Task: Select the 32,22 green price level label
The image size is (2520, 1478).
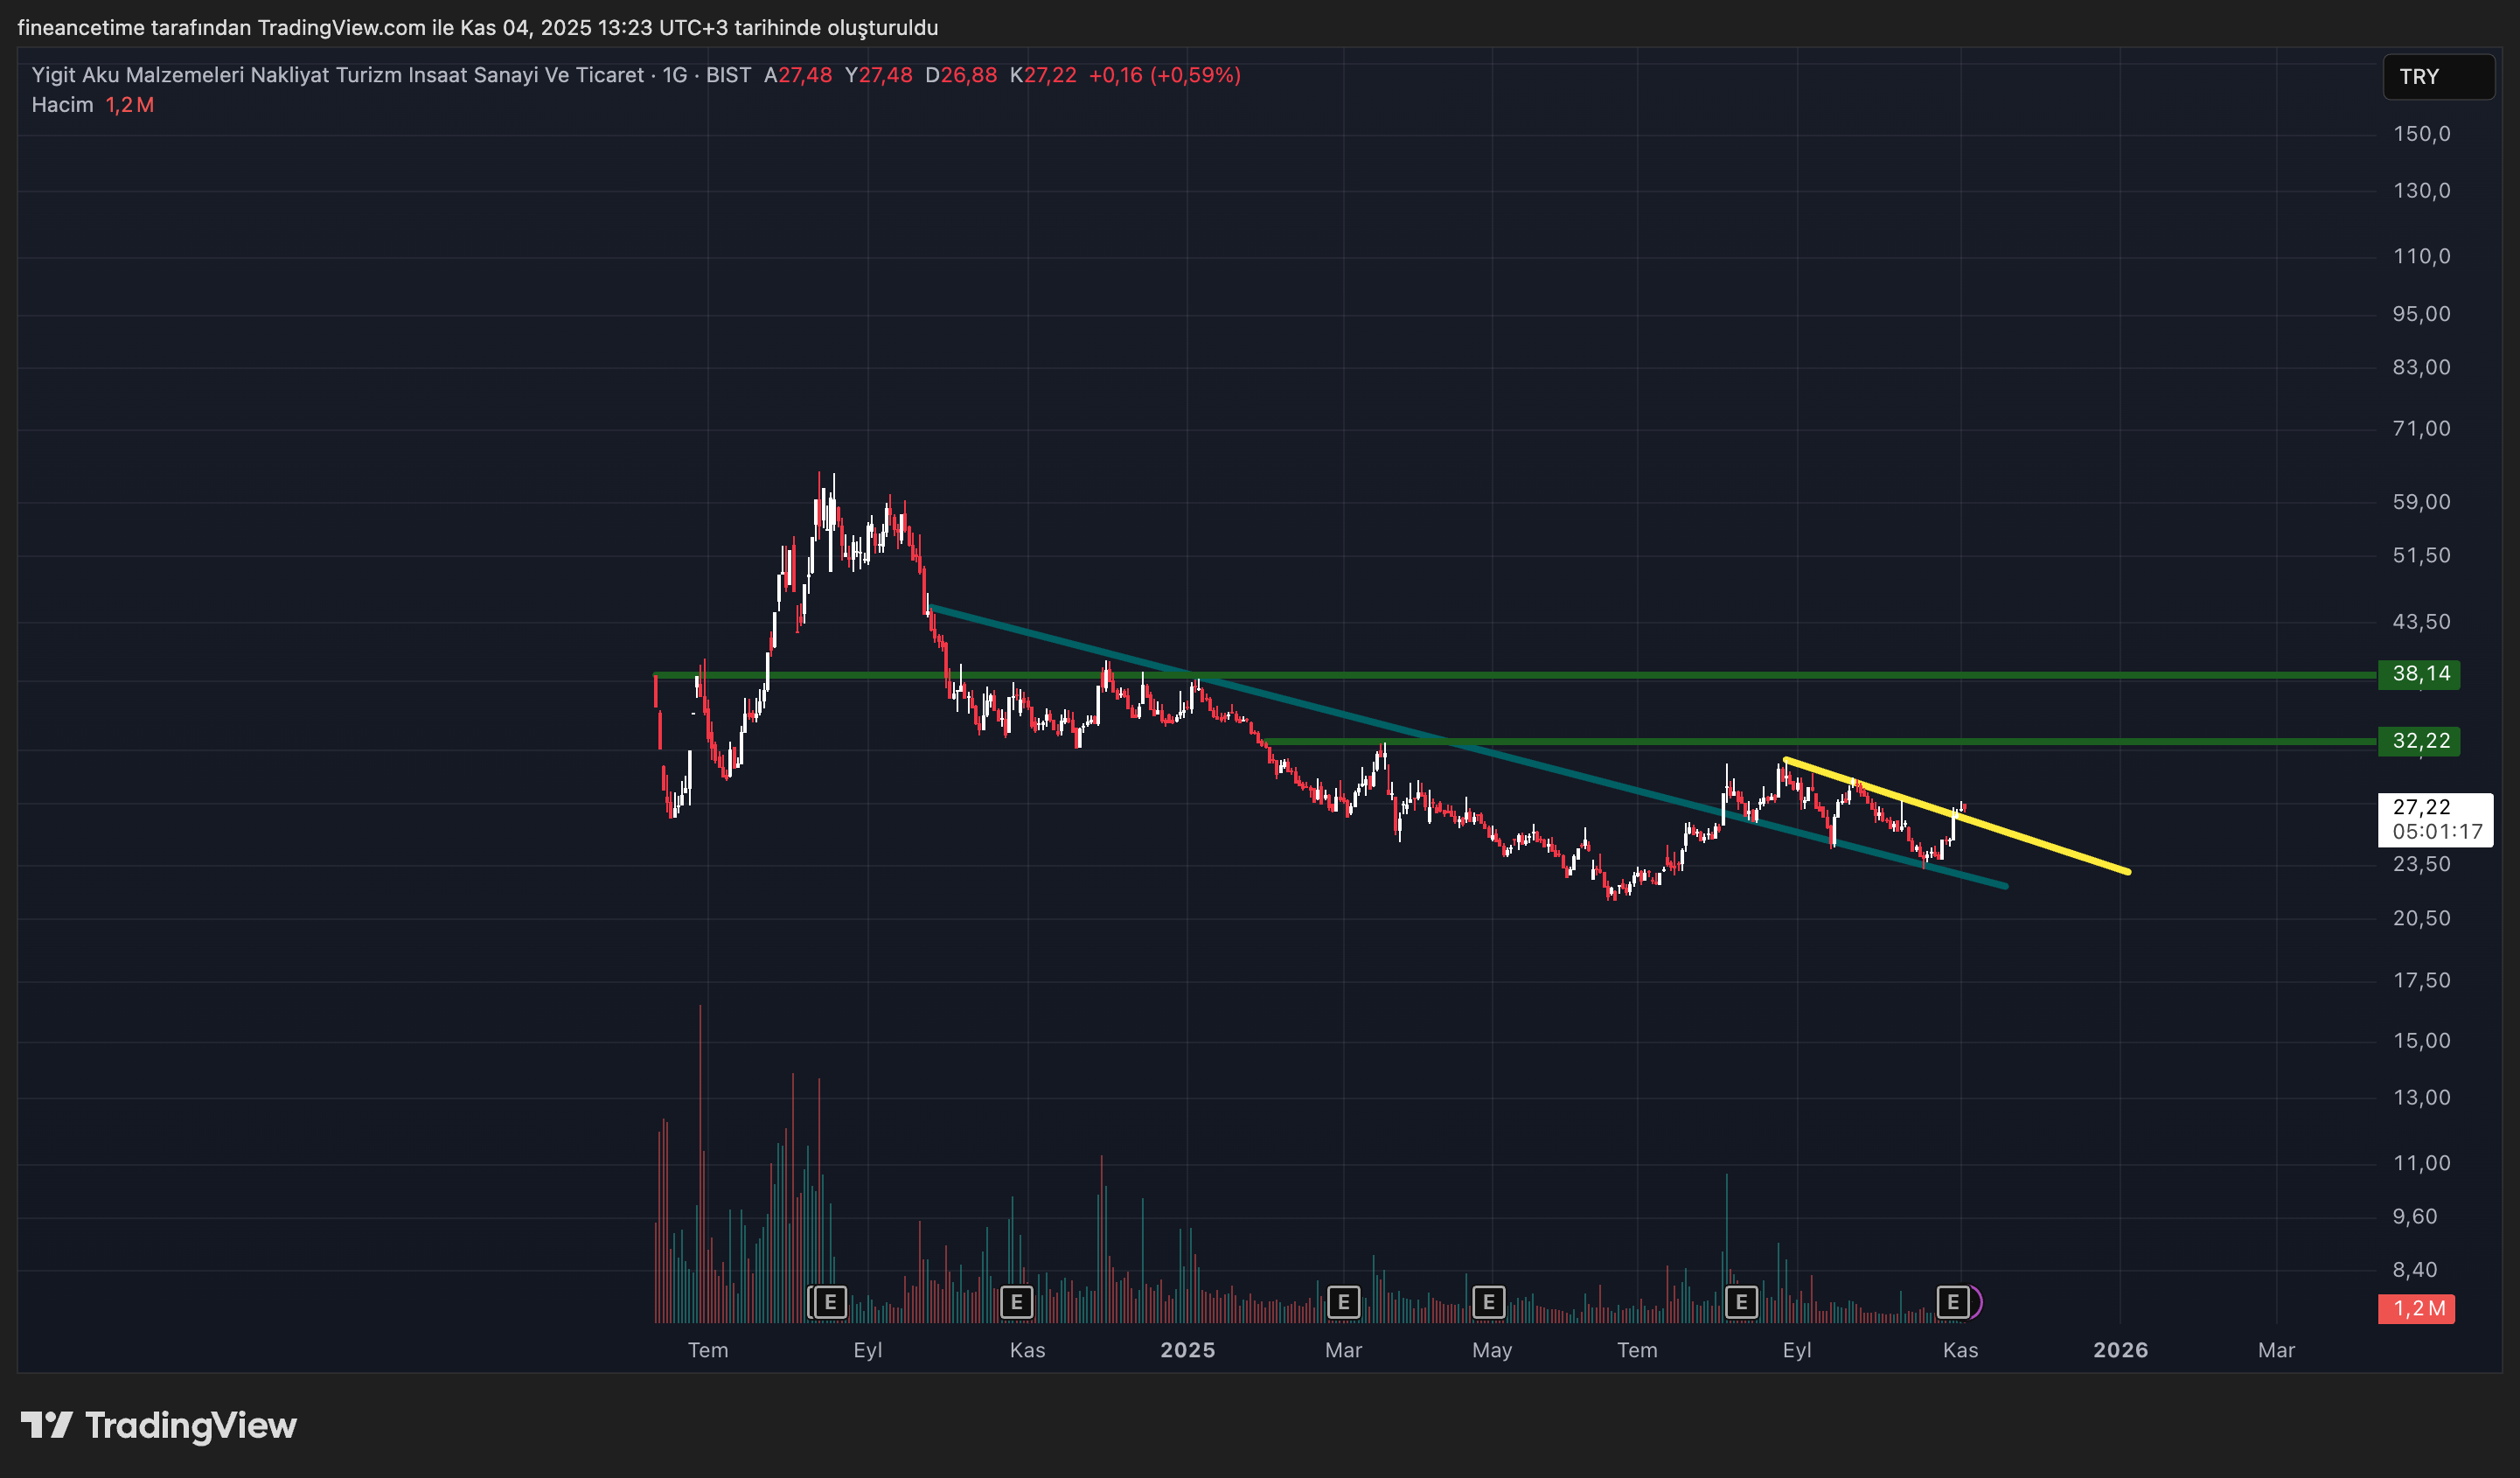Action: click(x=2420, y=741)
